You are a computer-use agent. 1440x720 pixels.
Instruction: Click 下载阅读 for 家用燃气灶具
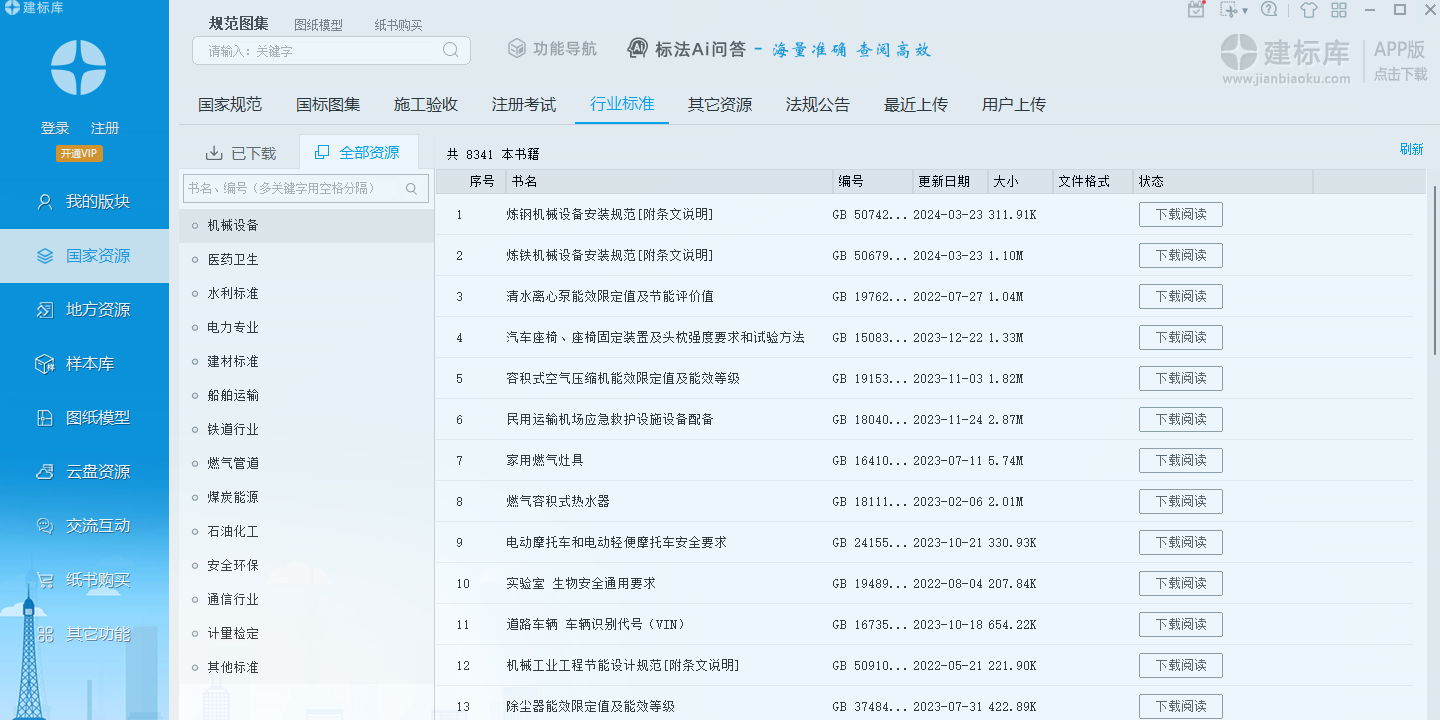click(1180, 460)
